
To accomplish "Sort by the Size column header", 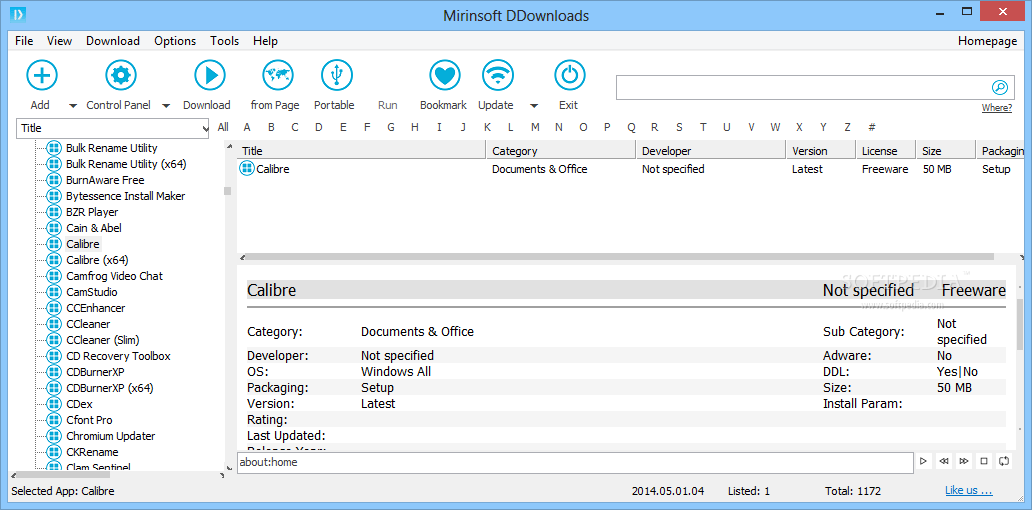I will point(946,151).
